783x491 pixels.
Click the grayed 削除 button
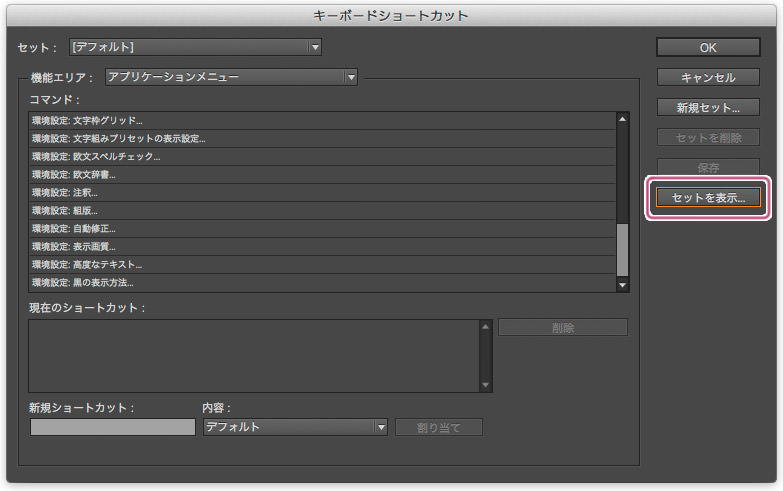coord(563,328)
